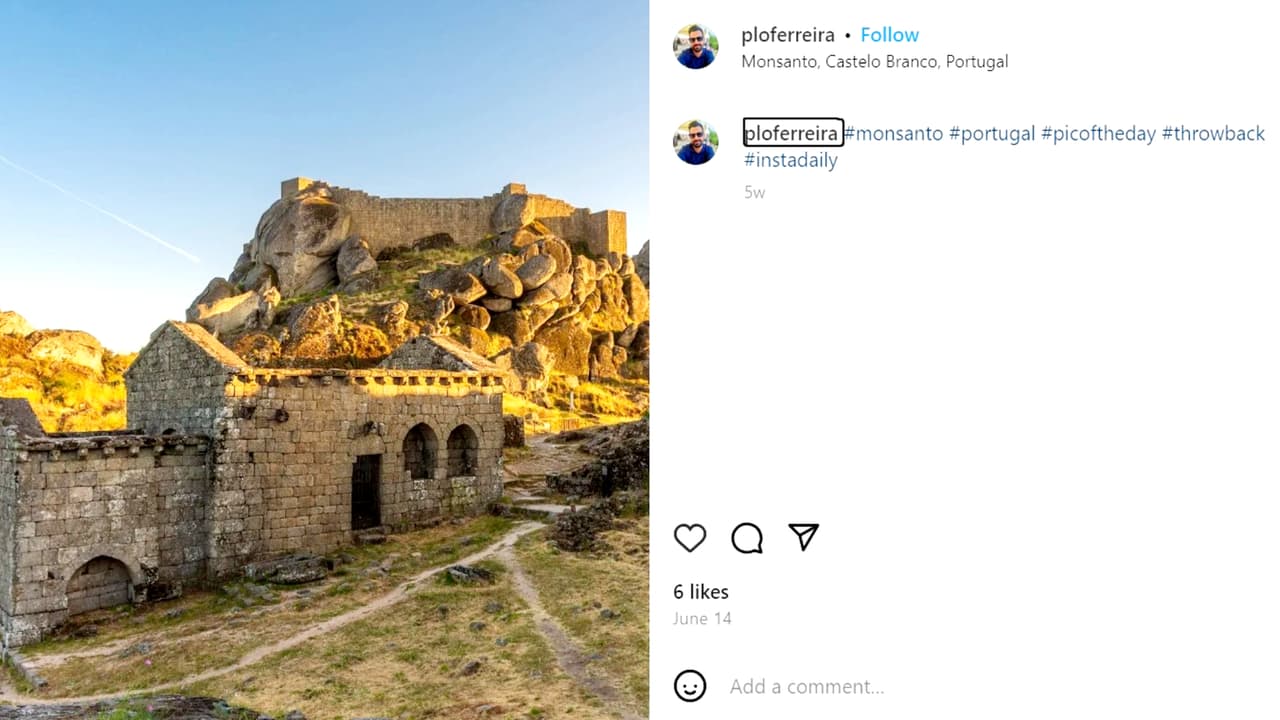Open the #portugal hashtag
The width and height of the screenshot is (1280, 720).
point(991,133)
